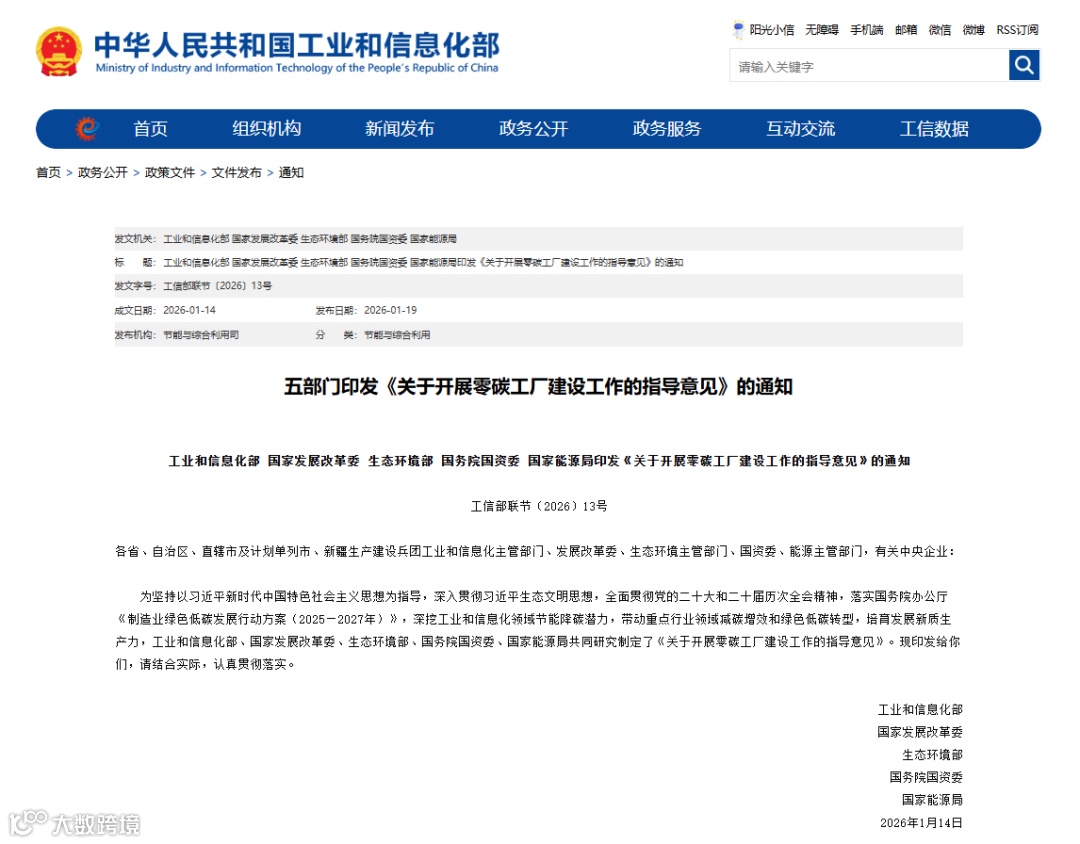Click the 微博 link
The width and height of the screenshot is (1080, 844).
click(973, 30)
